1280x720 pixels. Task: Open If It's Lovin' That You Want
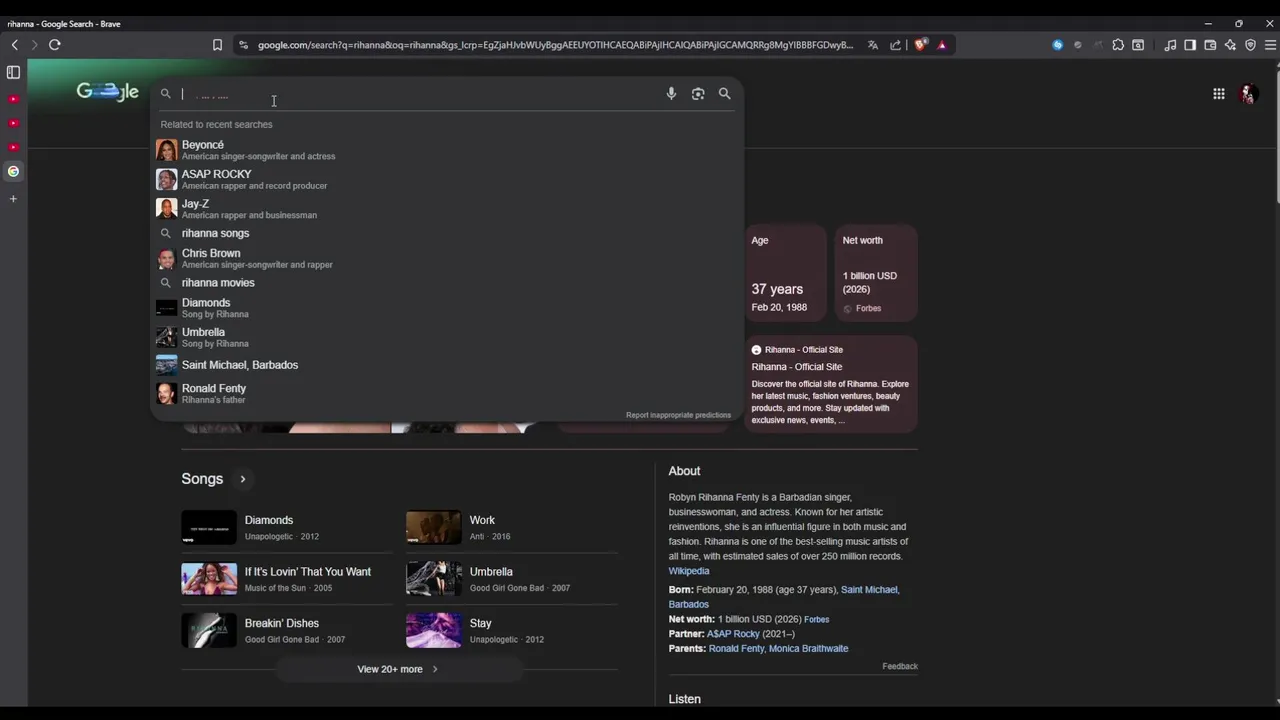pos(287,579)
